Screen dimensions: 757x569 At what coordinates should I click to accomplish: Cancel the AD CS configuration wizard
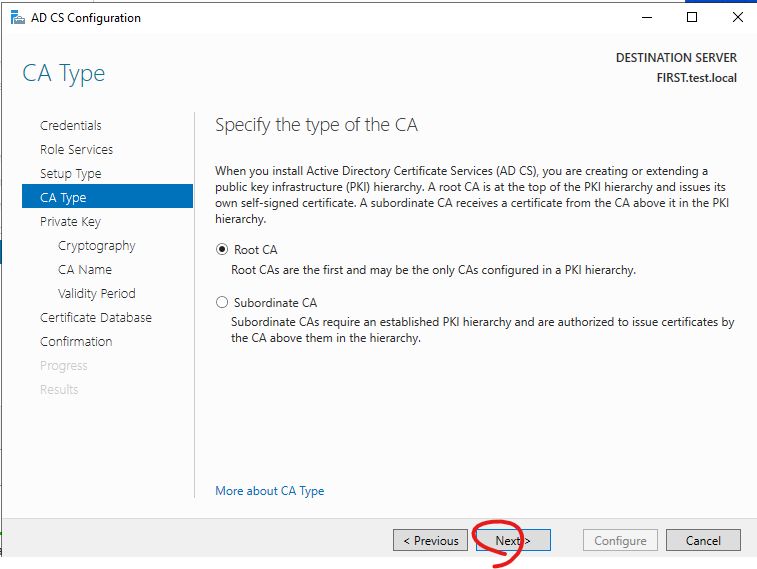(x=703, y=541)
